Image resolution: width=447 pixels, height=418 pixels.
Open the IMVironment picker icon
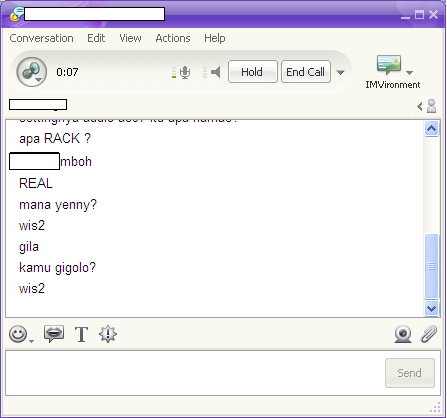point(389,65)
